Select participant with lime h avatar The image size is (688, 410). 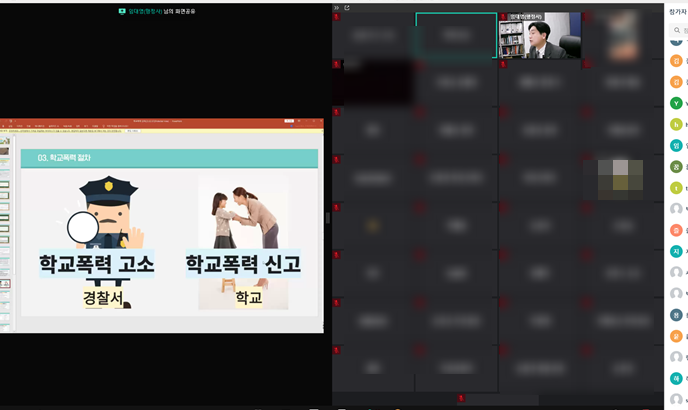[x=676, y=124]
